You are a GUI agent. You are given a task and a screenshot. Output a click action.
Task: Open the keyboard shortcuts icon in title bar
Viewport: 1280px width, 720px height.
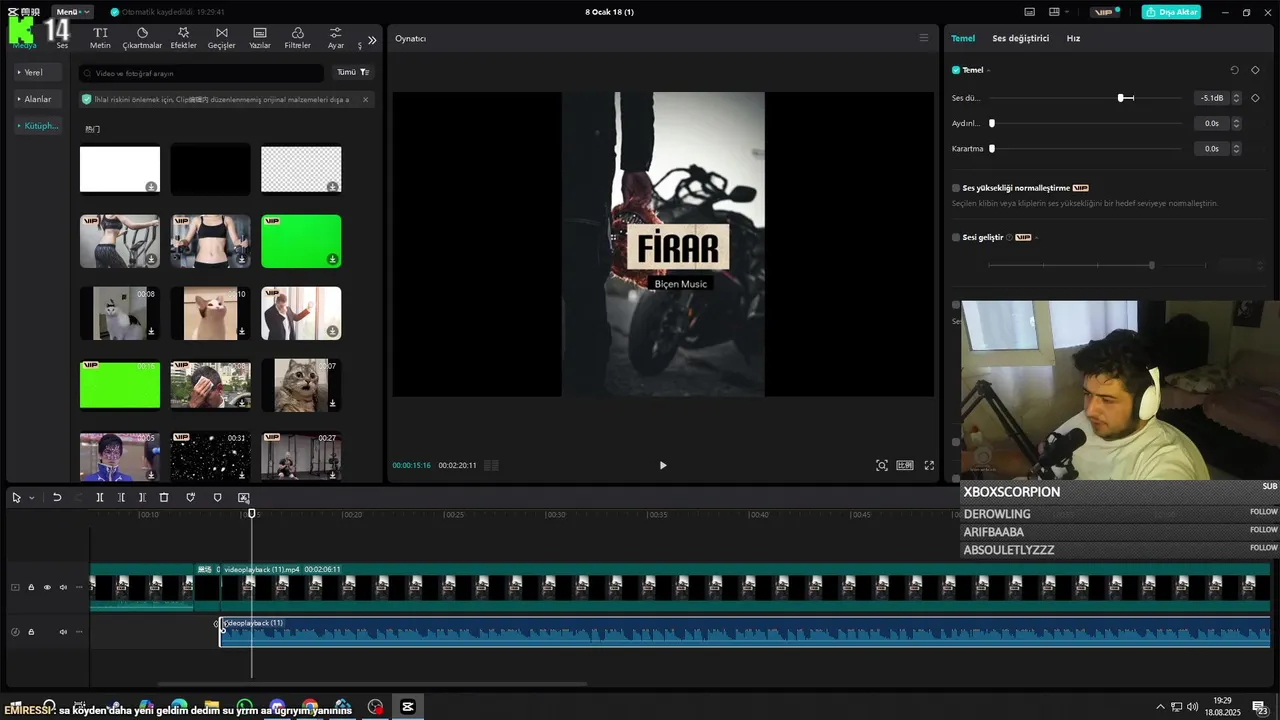[1030, 12]
